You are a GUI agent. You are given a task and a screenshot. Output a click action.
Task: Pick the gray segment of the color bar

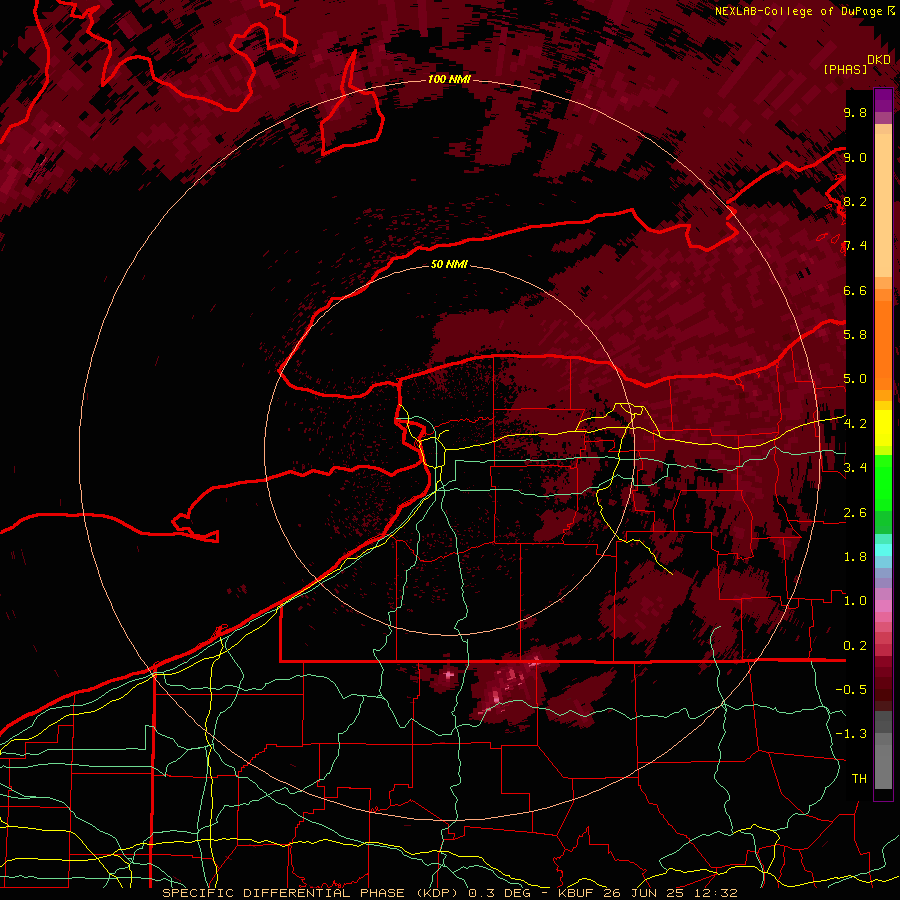[883, 749]
